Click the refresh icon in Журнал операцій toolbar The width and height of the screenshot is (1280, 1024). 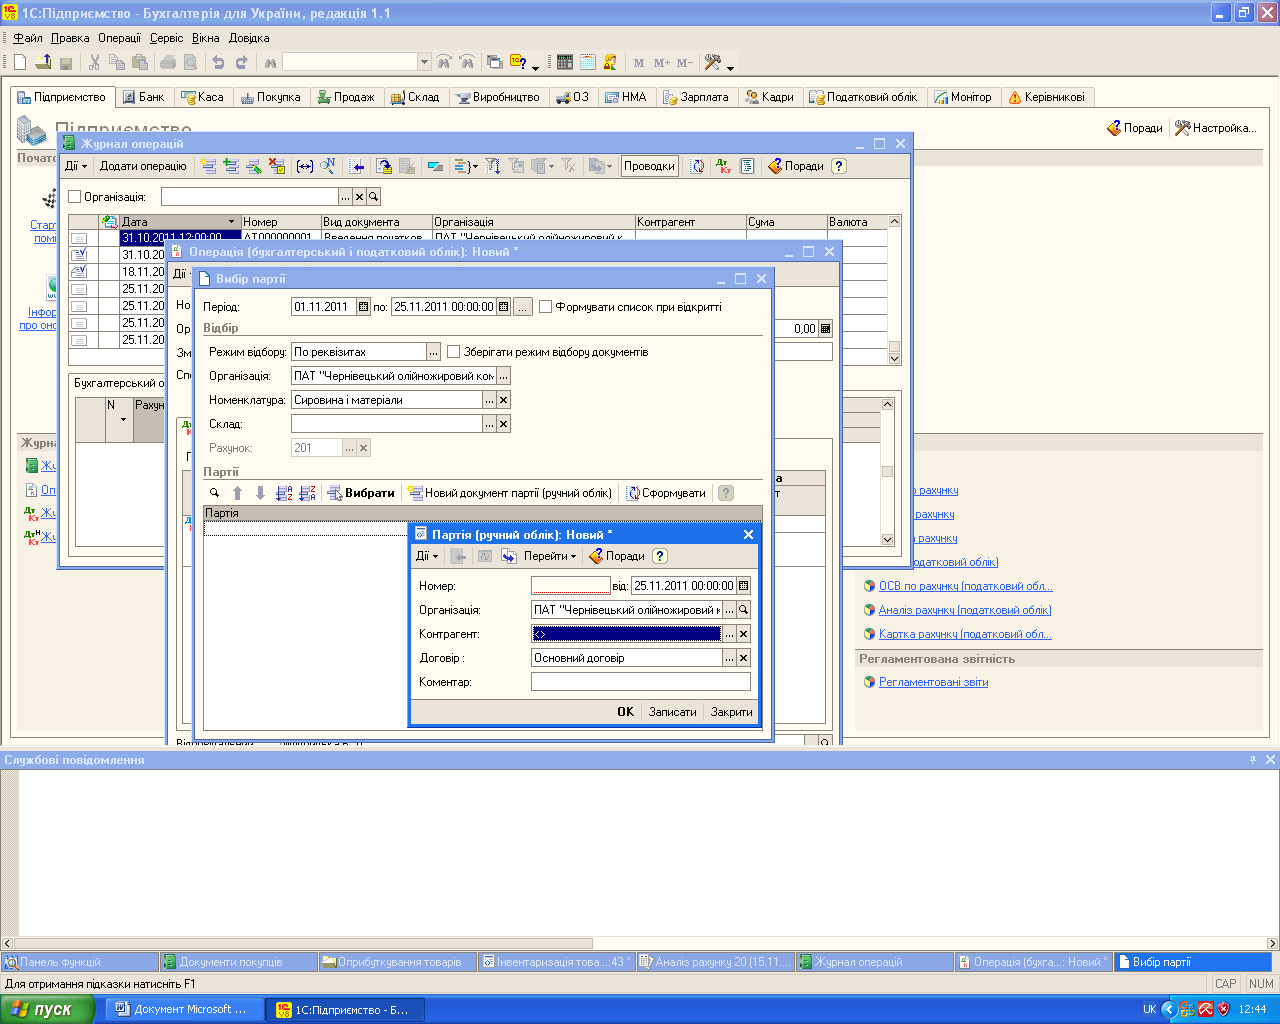click(698, 166)
